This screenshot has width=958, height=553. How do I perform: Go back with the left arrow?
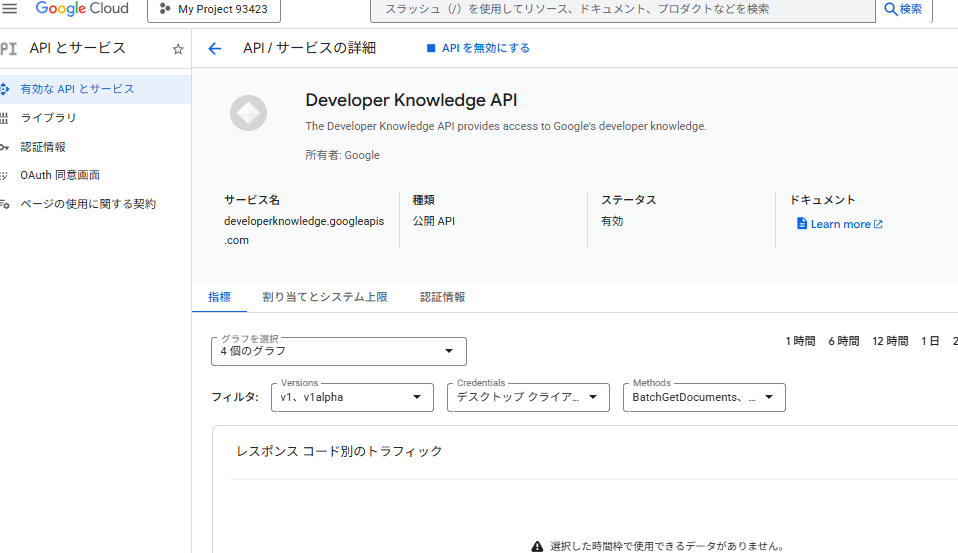pyautogui.click(x=214, y=48)
